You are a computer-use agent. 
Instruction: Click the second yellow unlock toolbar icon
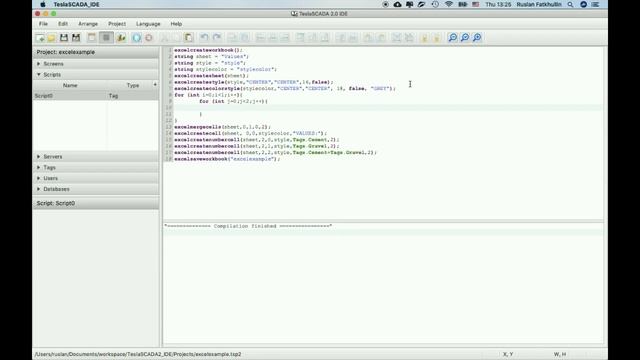tap(436, 38)
